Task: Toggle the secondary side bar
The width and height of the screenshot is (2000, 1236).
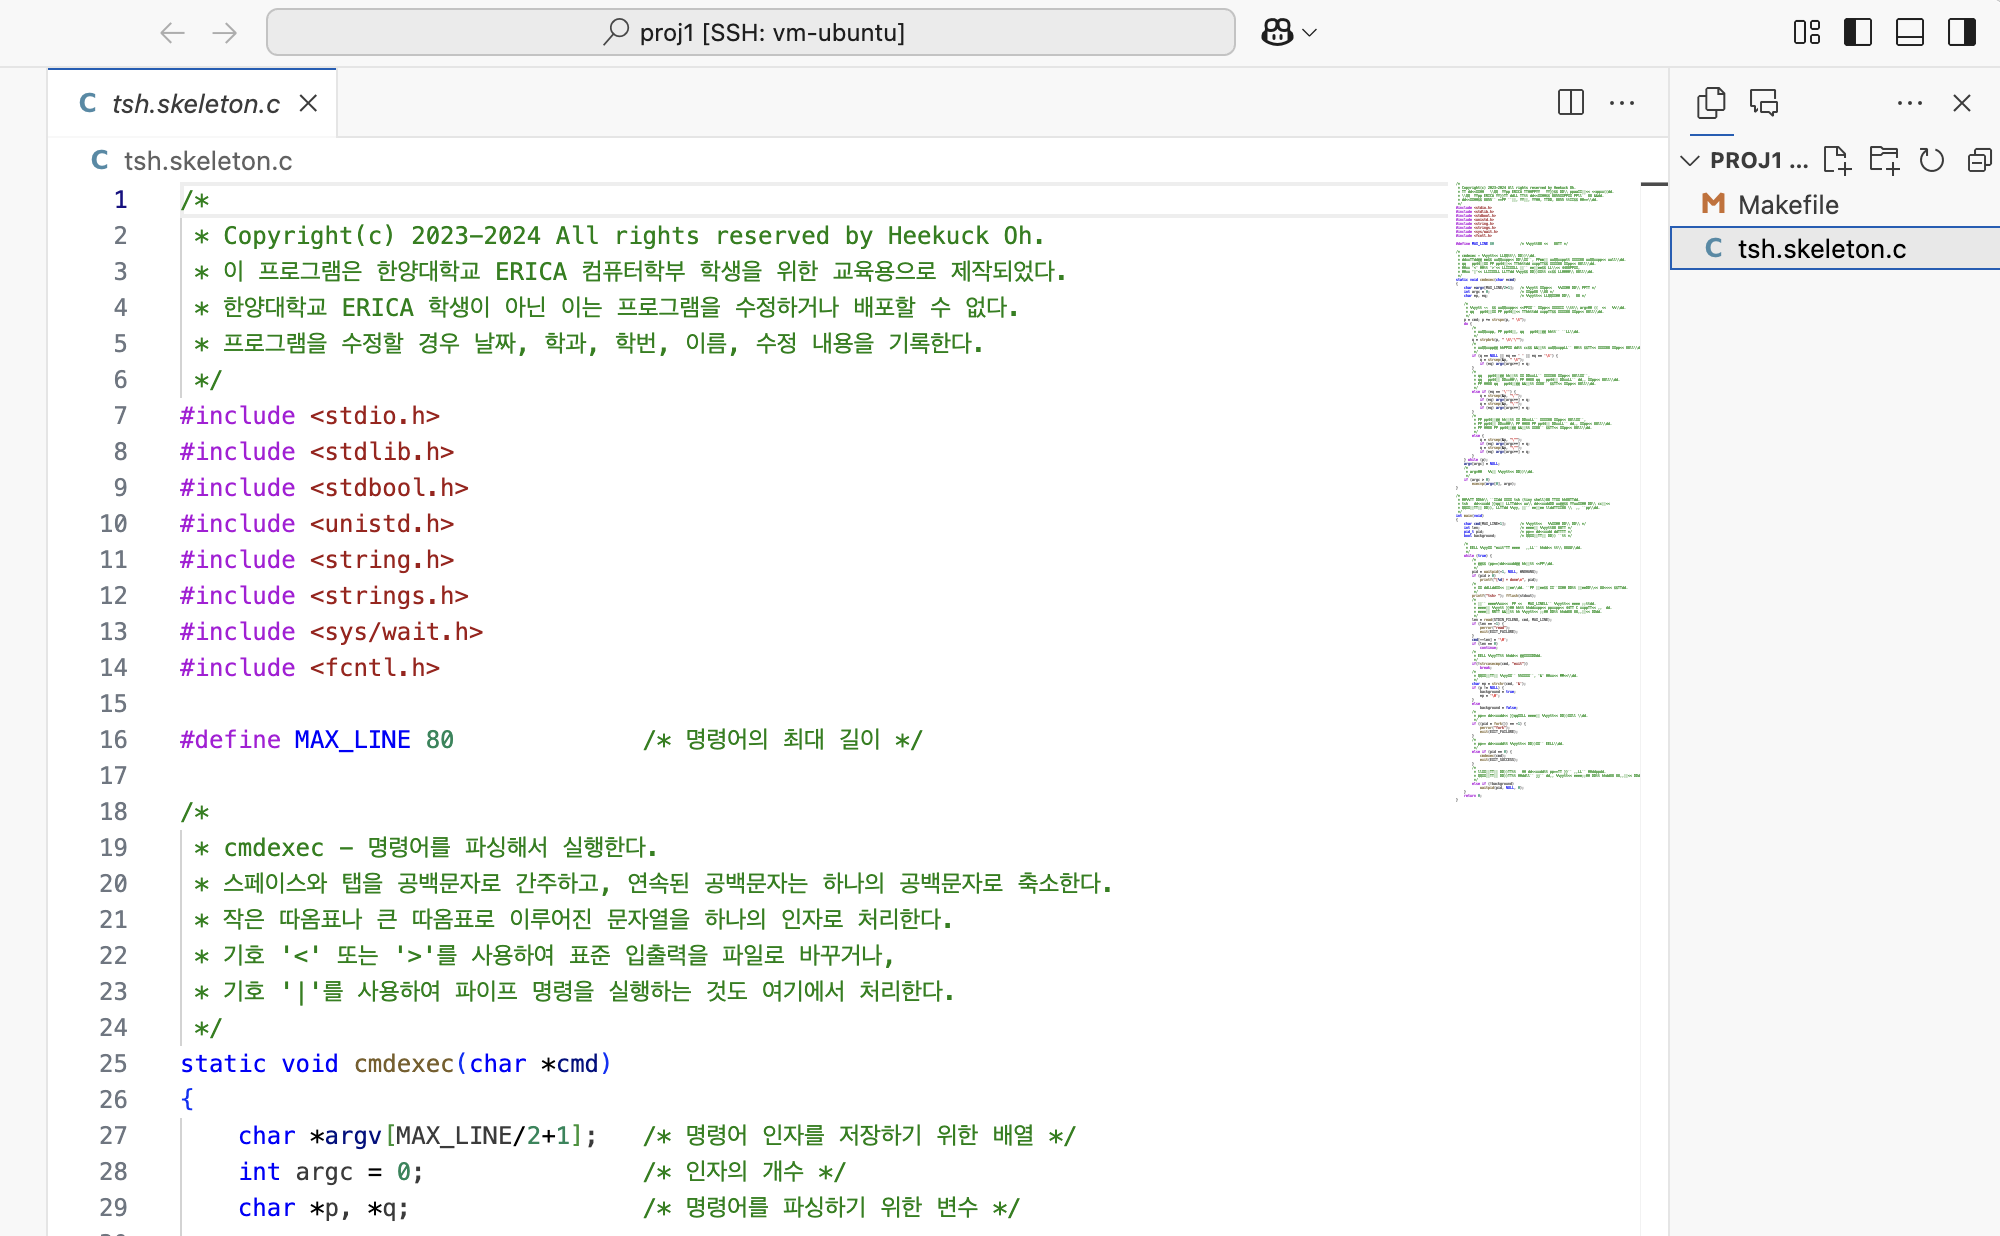Action: [x=1962, y=33]
